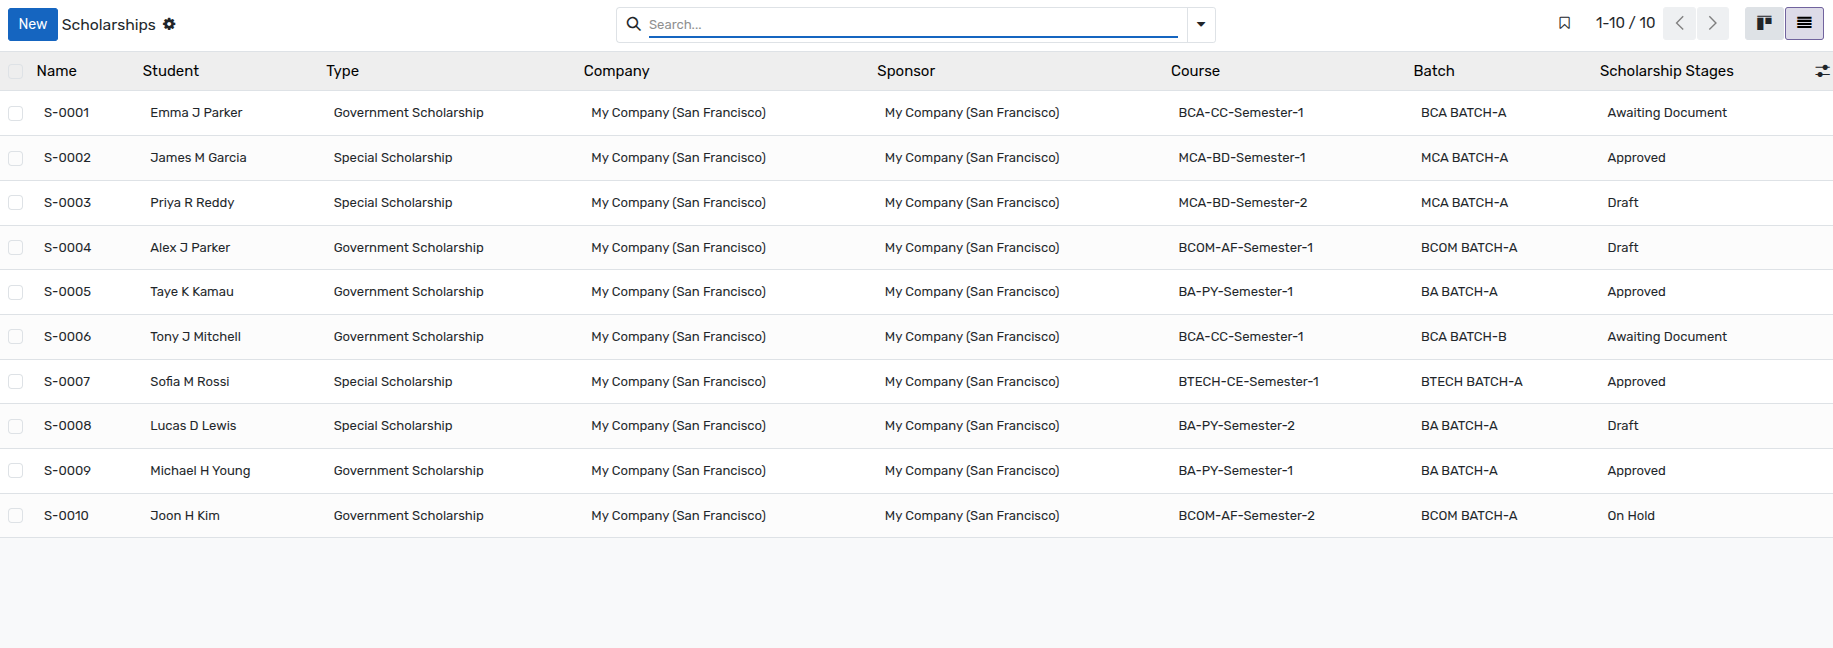
Task: Go to the previous page of records
Action: tap(1680, 23)
